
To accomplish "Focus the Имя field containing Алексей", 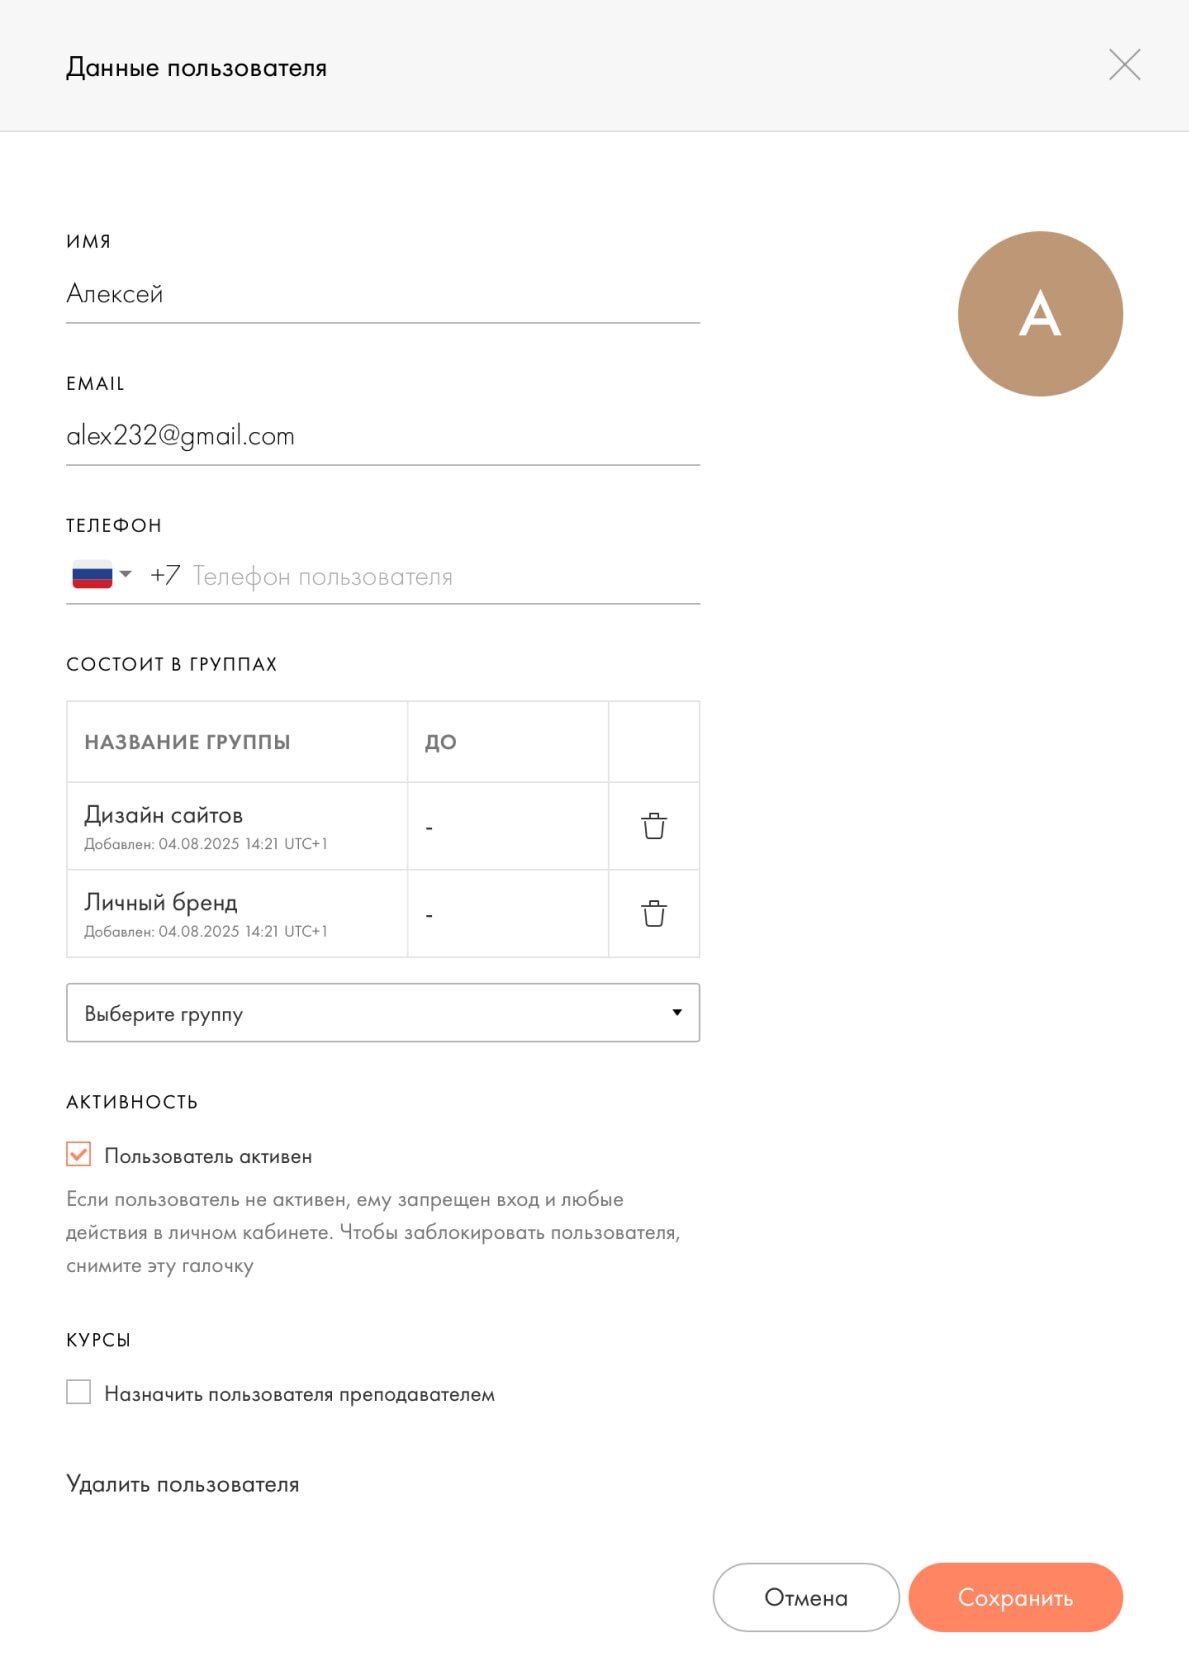I will (x=383, y=294).
